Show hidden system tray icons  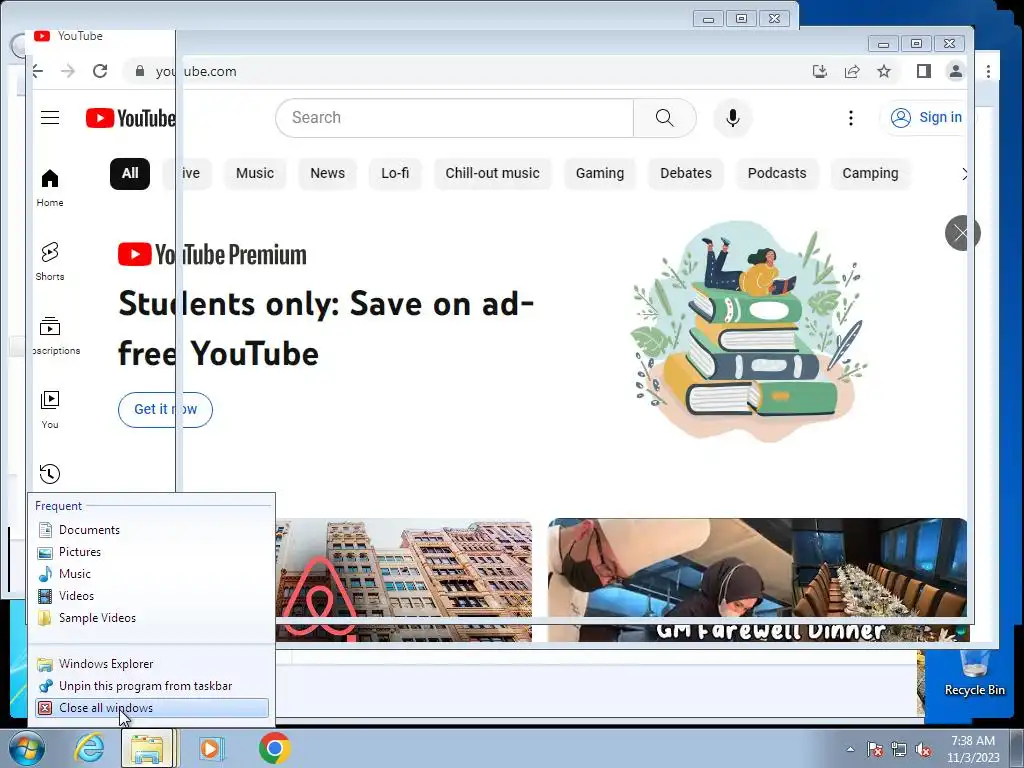[850, 749]
